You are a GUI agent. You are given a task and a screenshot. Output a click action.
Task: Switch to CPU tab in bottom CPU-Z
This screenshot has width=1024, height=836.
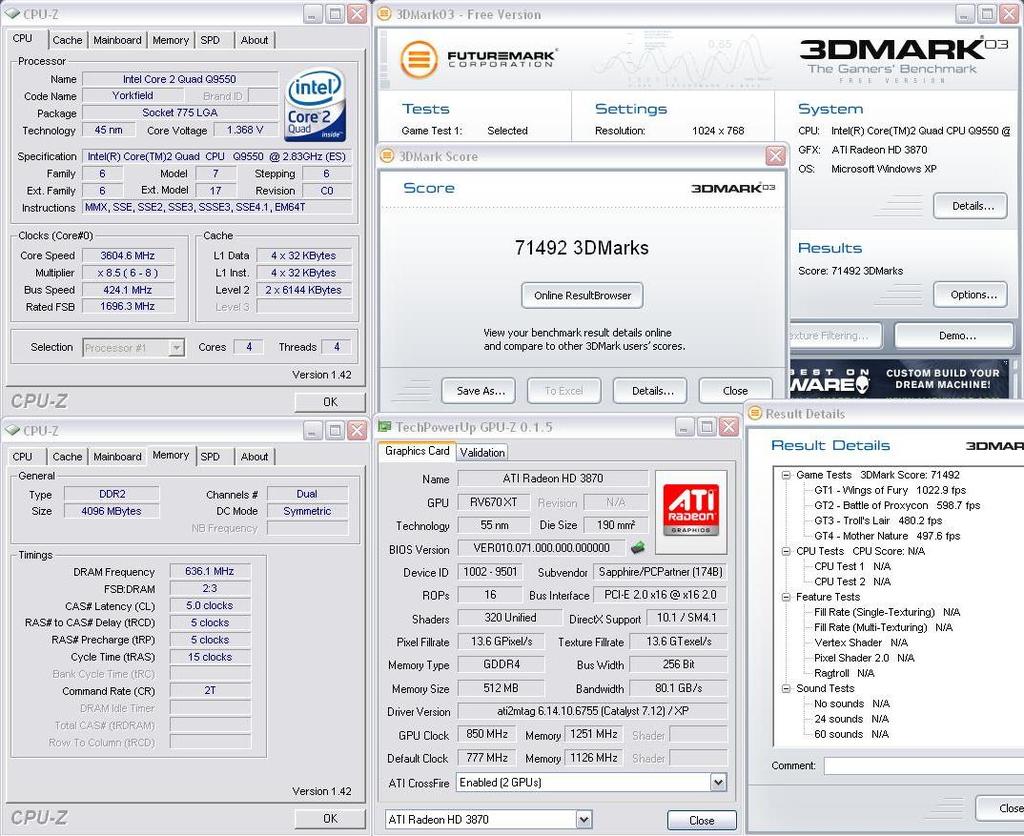(x=22, y=457)
